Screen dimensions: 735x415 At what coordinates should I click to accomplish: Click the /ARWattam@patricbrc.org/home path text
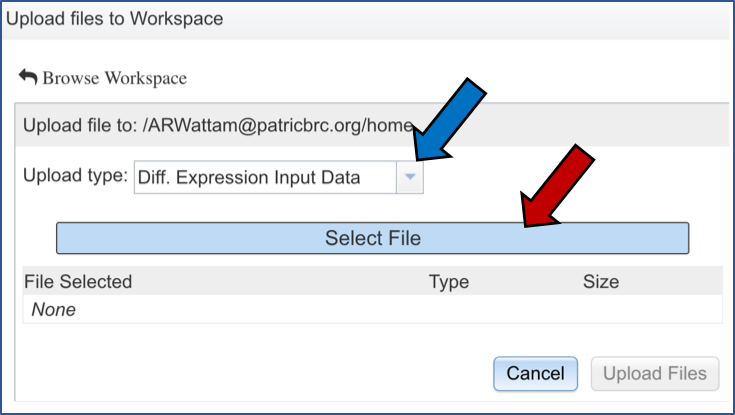[270, 126]
